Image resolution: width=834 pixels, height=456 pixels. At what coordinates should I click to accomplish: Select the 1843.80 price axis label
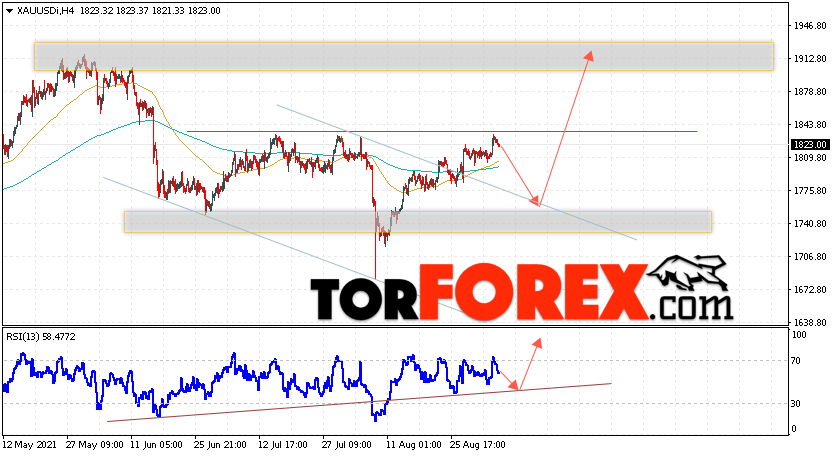810,125
